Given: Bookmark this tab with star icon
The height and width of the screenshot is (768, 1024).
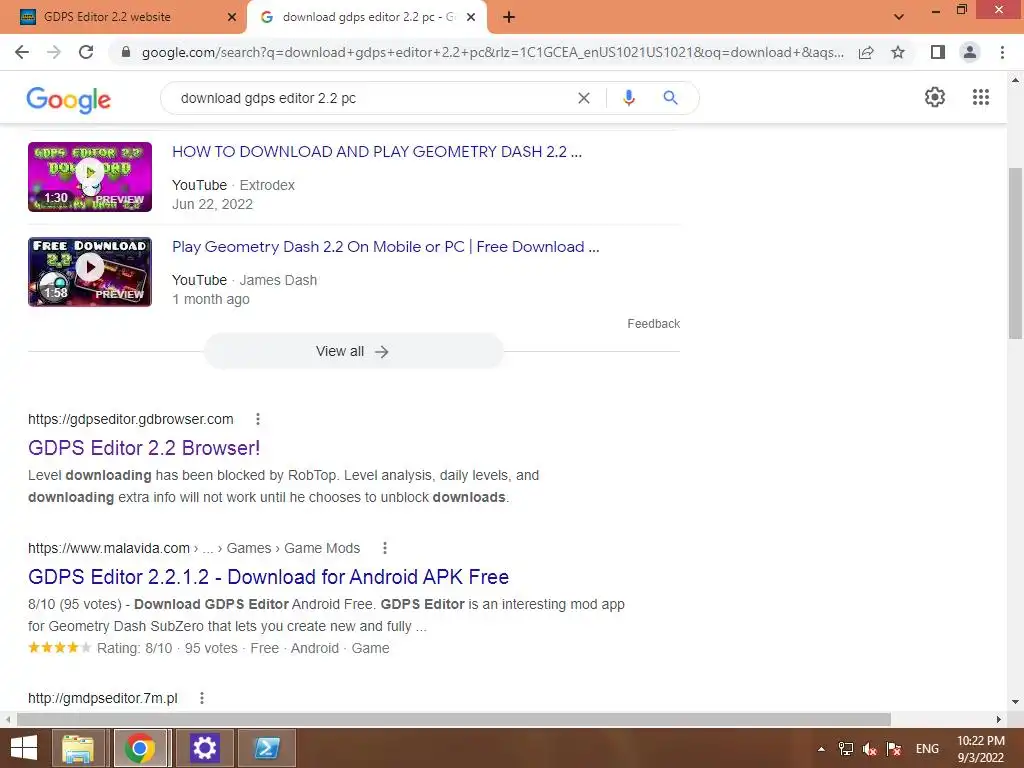Looking at the screenshot, I should [x=898, y=52].
